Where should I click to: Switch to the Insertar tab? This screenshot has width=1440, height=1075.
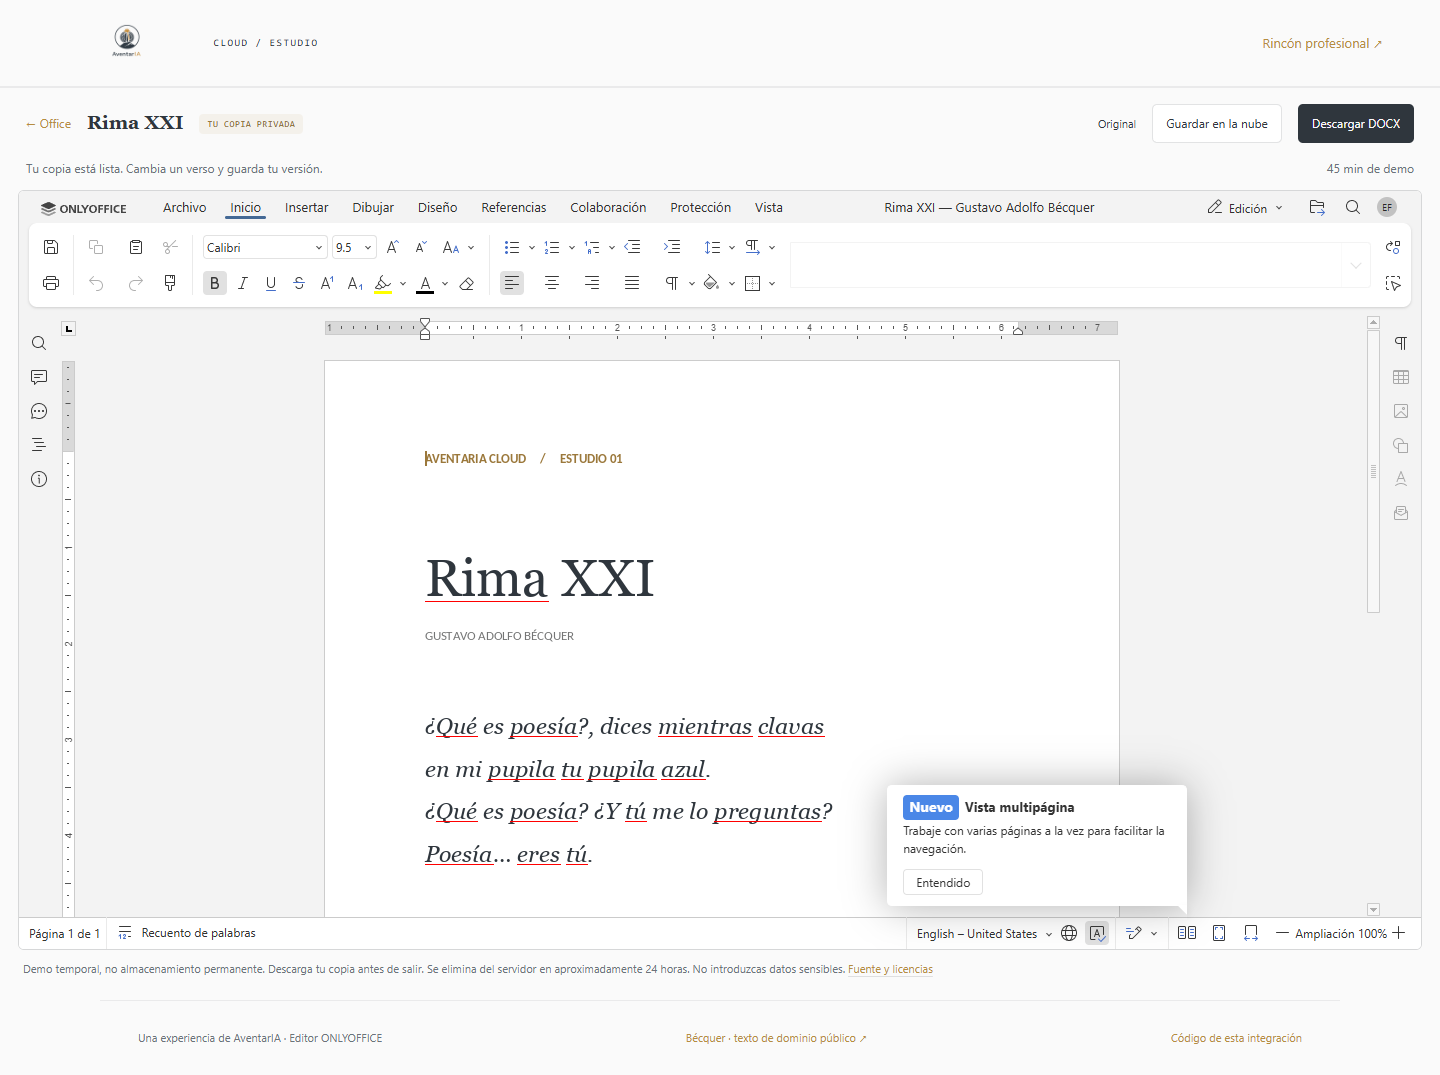coord(307,208)
